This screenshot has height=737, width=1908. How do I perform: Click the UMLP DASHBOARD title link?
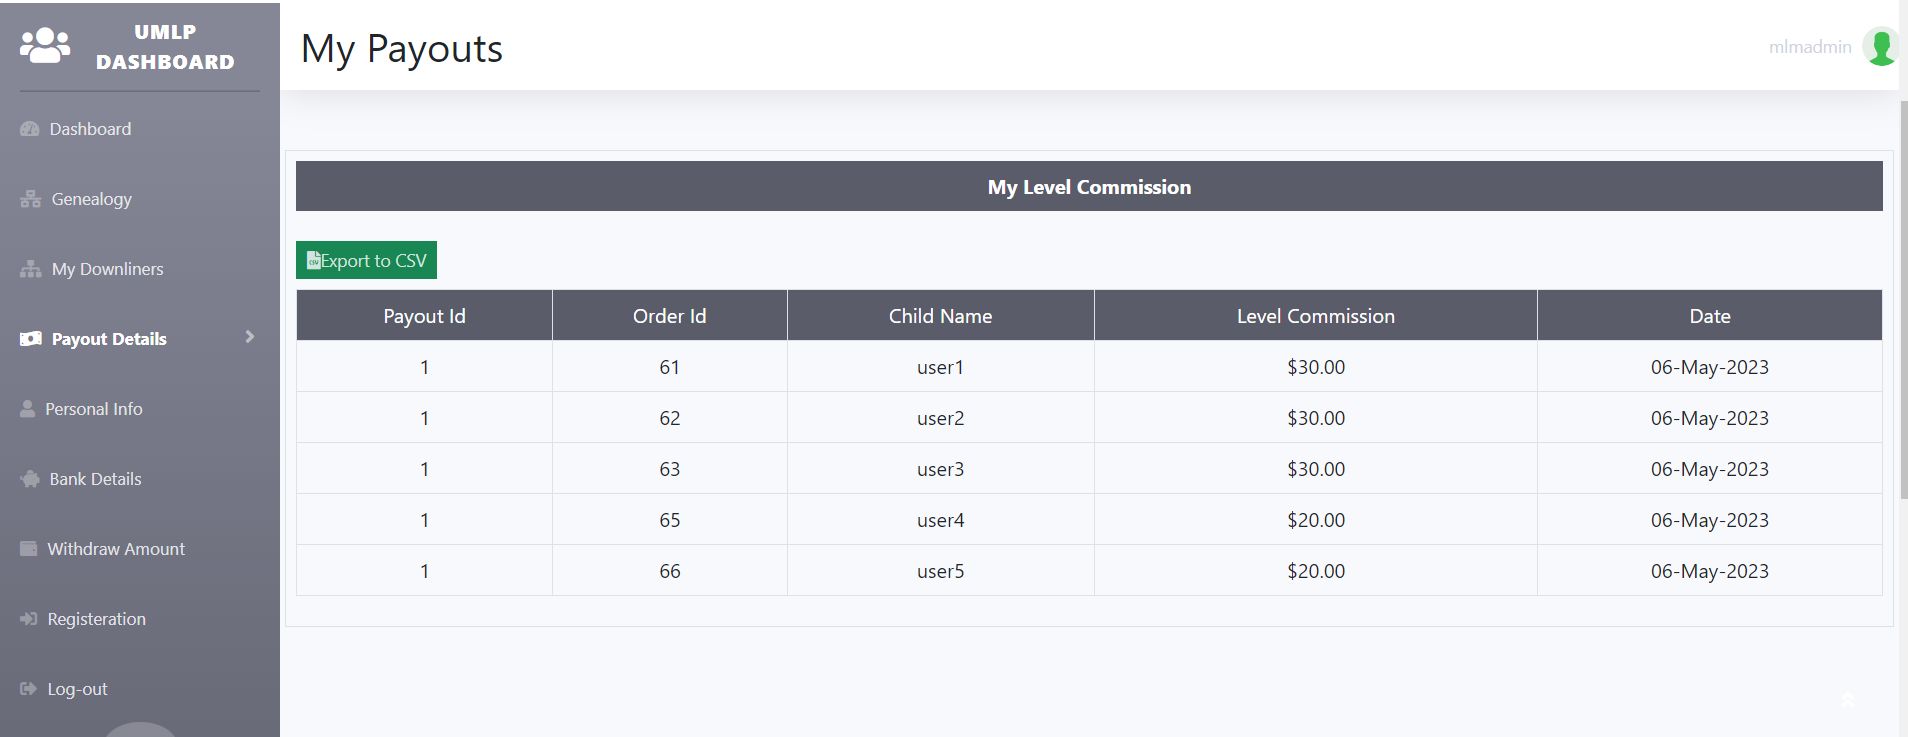(x=165, y=47)
